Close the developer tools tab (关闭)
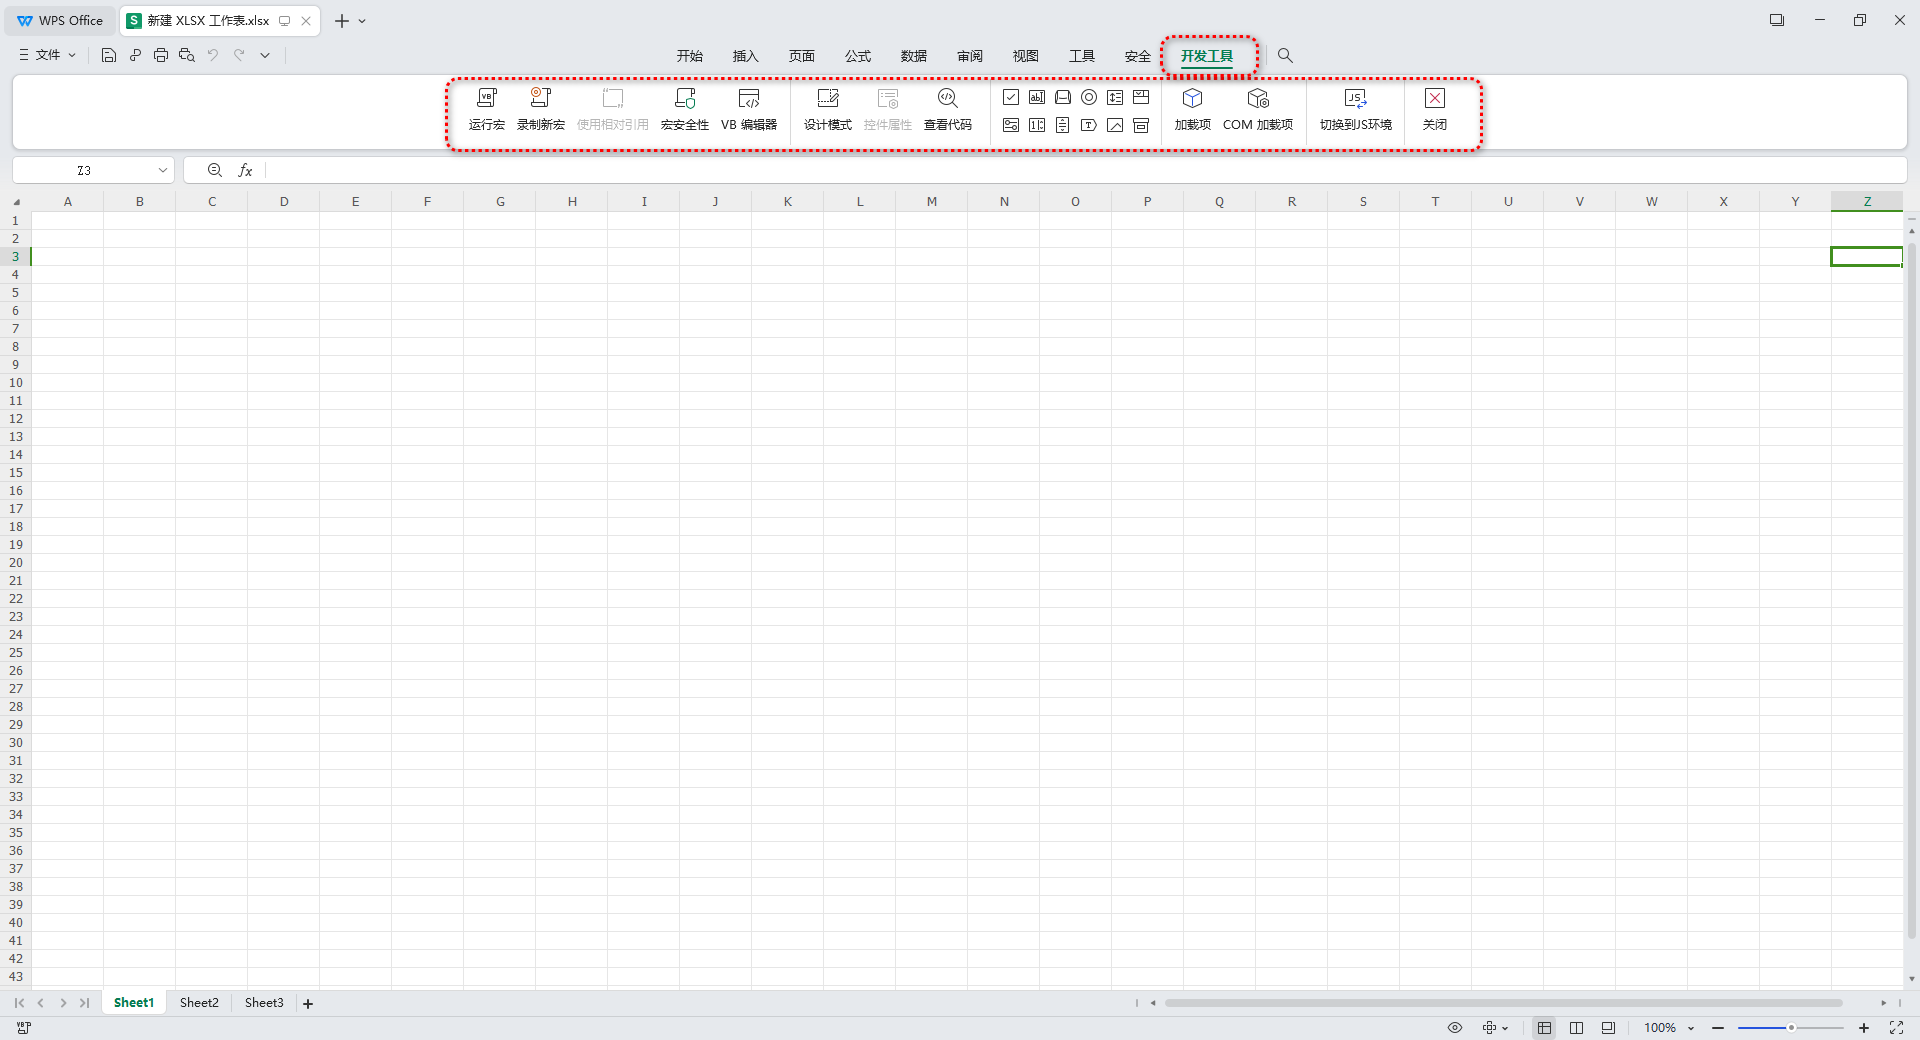Image resolution: width=1920 pixels, height=1040 pixels. [x=1434, y=108]
